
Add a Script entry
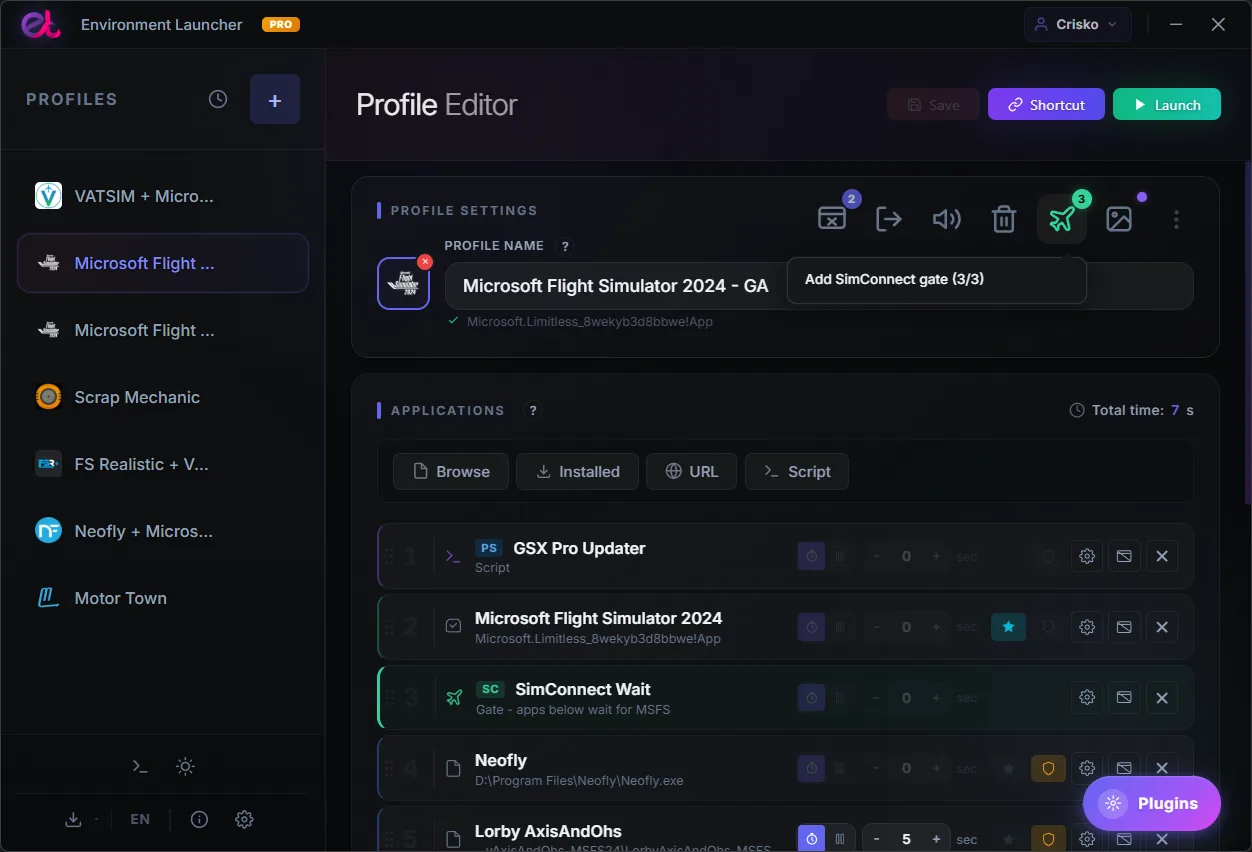pyautogui.click(x=797, y=471)
